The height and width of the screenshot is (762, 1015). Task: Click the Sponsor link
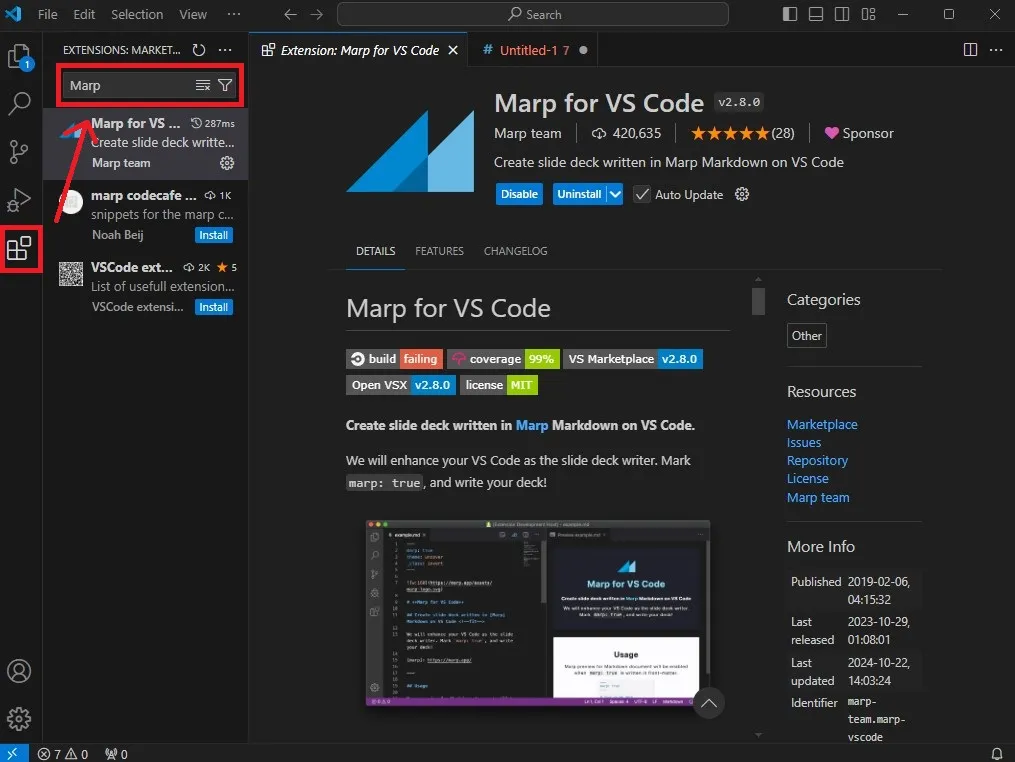point(858,133)
